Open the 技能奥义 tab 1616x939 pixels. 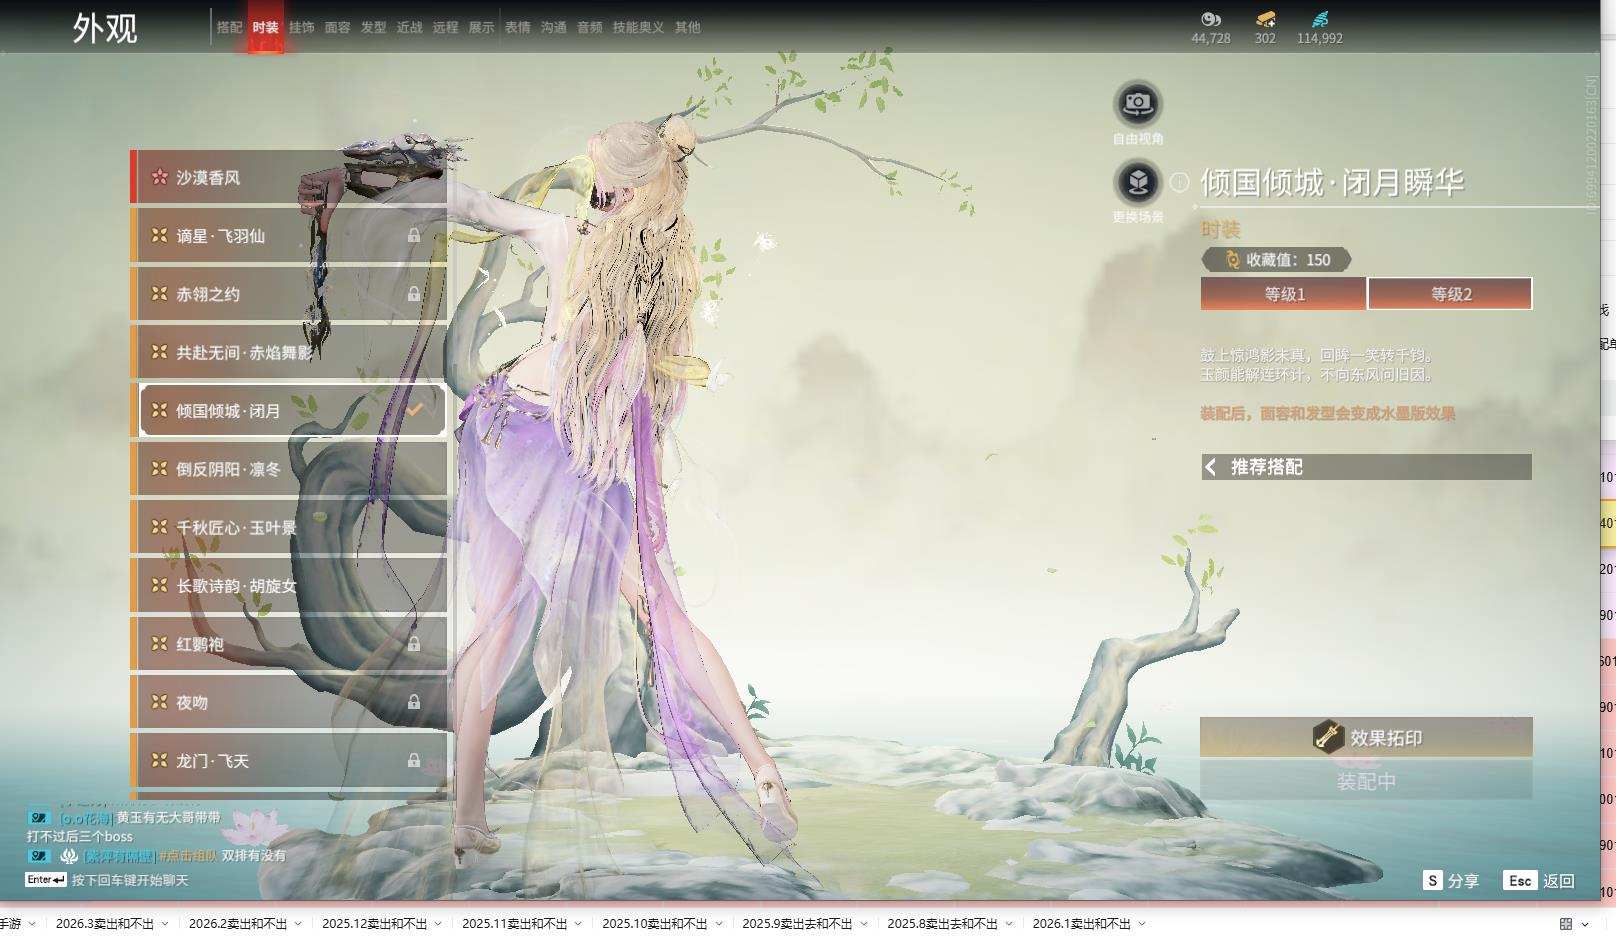(x=638, y=27)
